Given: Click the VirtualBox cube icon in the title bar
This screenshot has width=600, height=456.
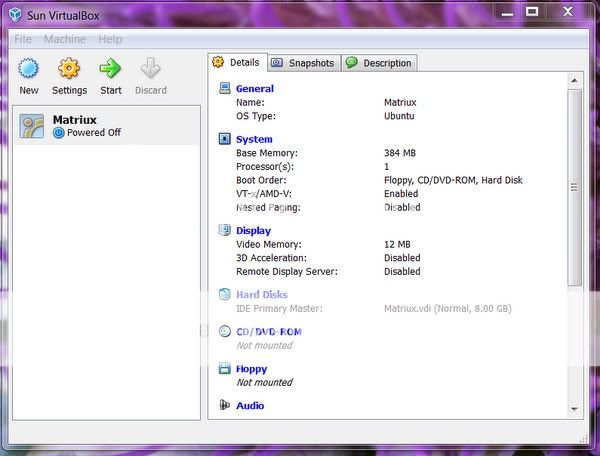Looking at the screenshot, I should coord(15,15).
